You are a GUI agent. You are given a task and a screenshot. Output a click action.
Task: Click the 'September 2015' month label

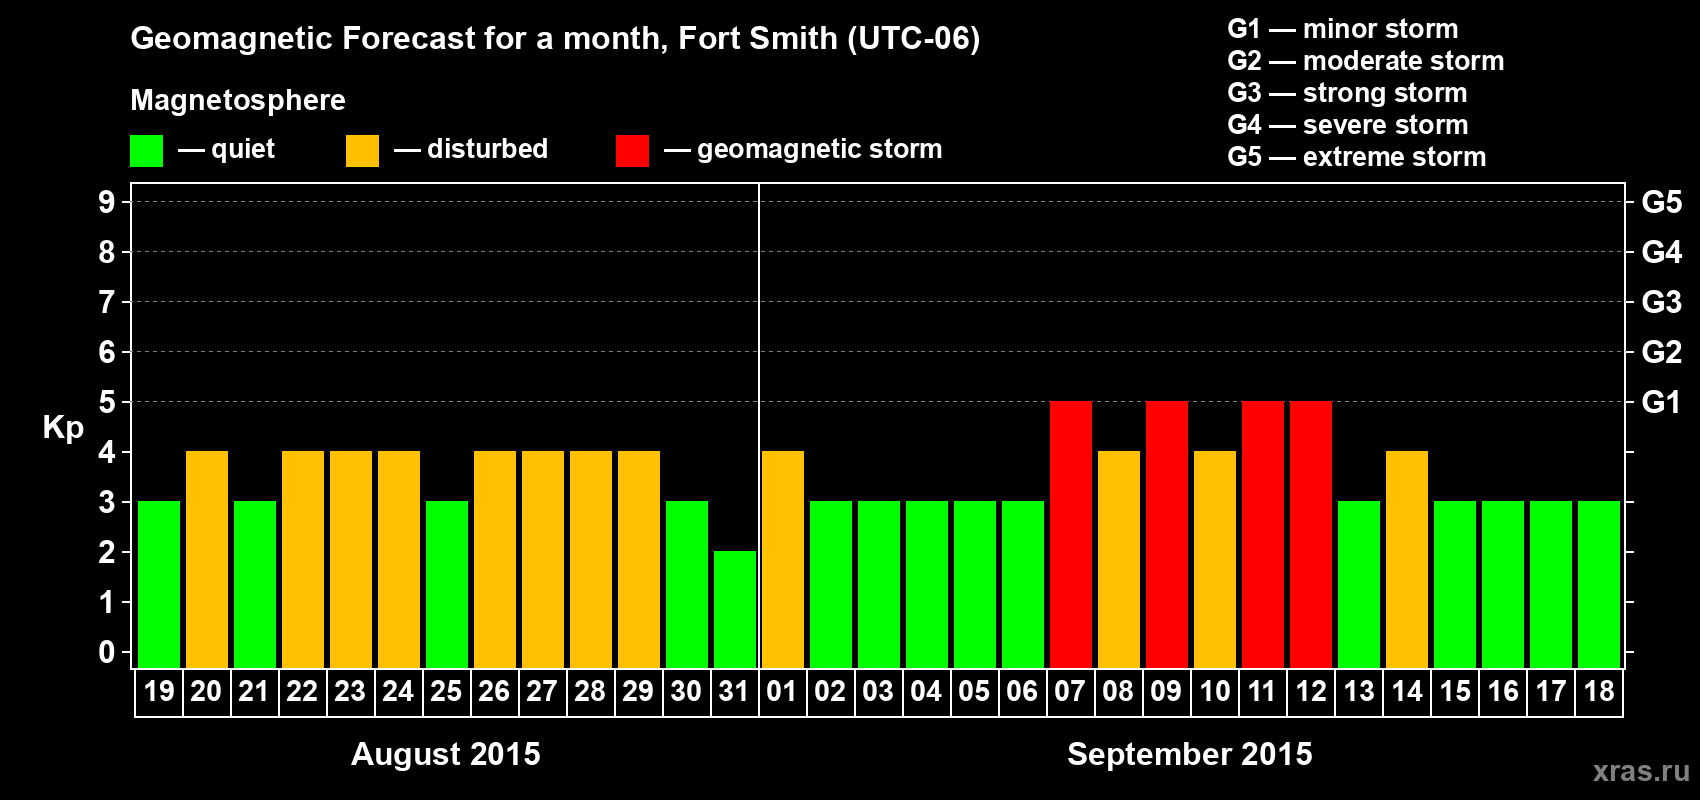1190,754
